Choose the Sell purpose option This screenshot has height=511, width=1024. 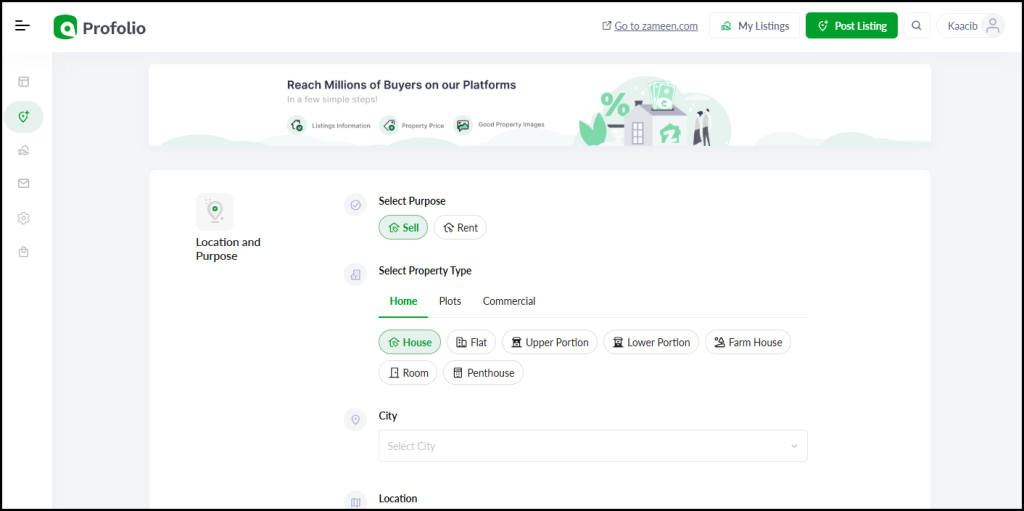point(403,227)
